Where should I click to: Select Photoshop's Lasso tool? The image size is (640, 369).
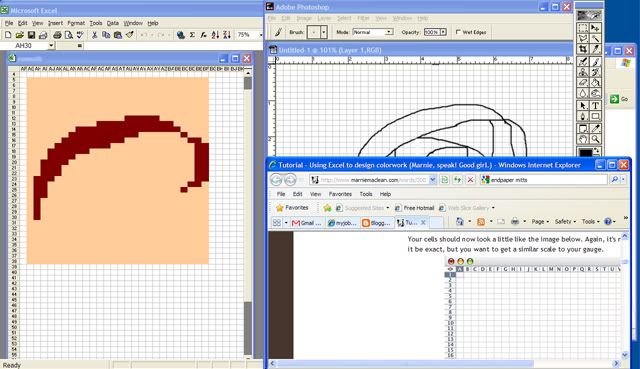(x=583, y=38)
